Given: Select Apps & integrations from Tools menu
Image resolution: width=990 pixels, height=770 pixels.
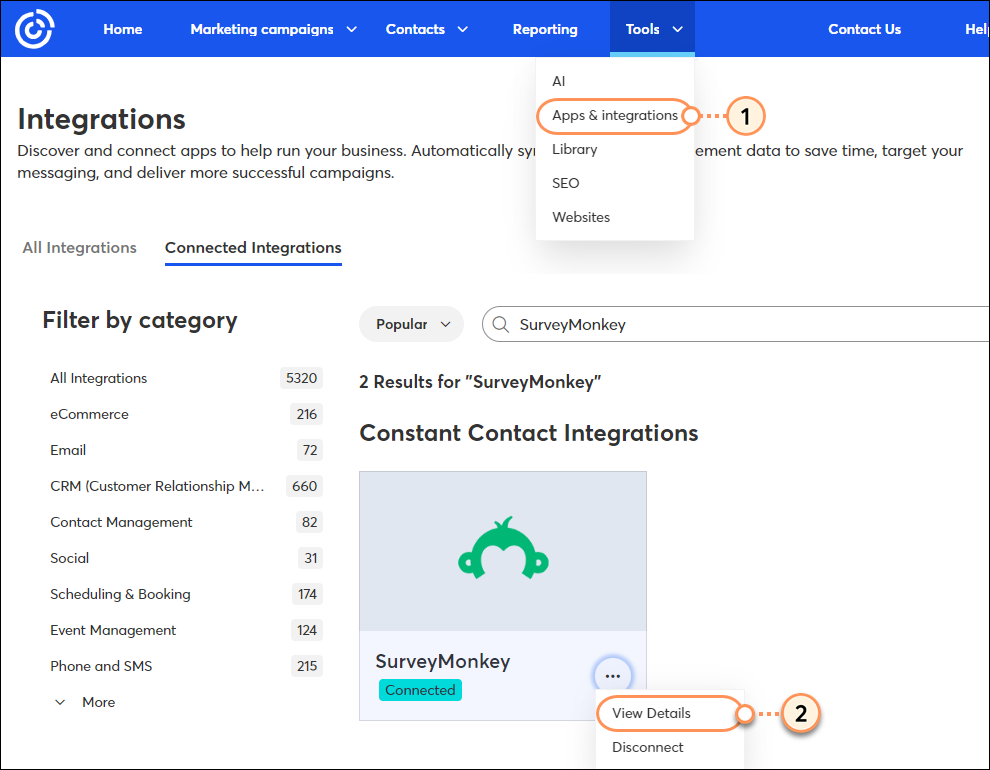Looking at the screenshot, I should point(614,116).
